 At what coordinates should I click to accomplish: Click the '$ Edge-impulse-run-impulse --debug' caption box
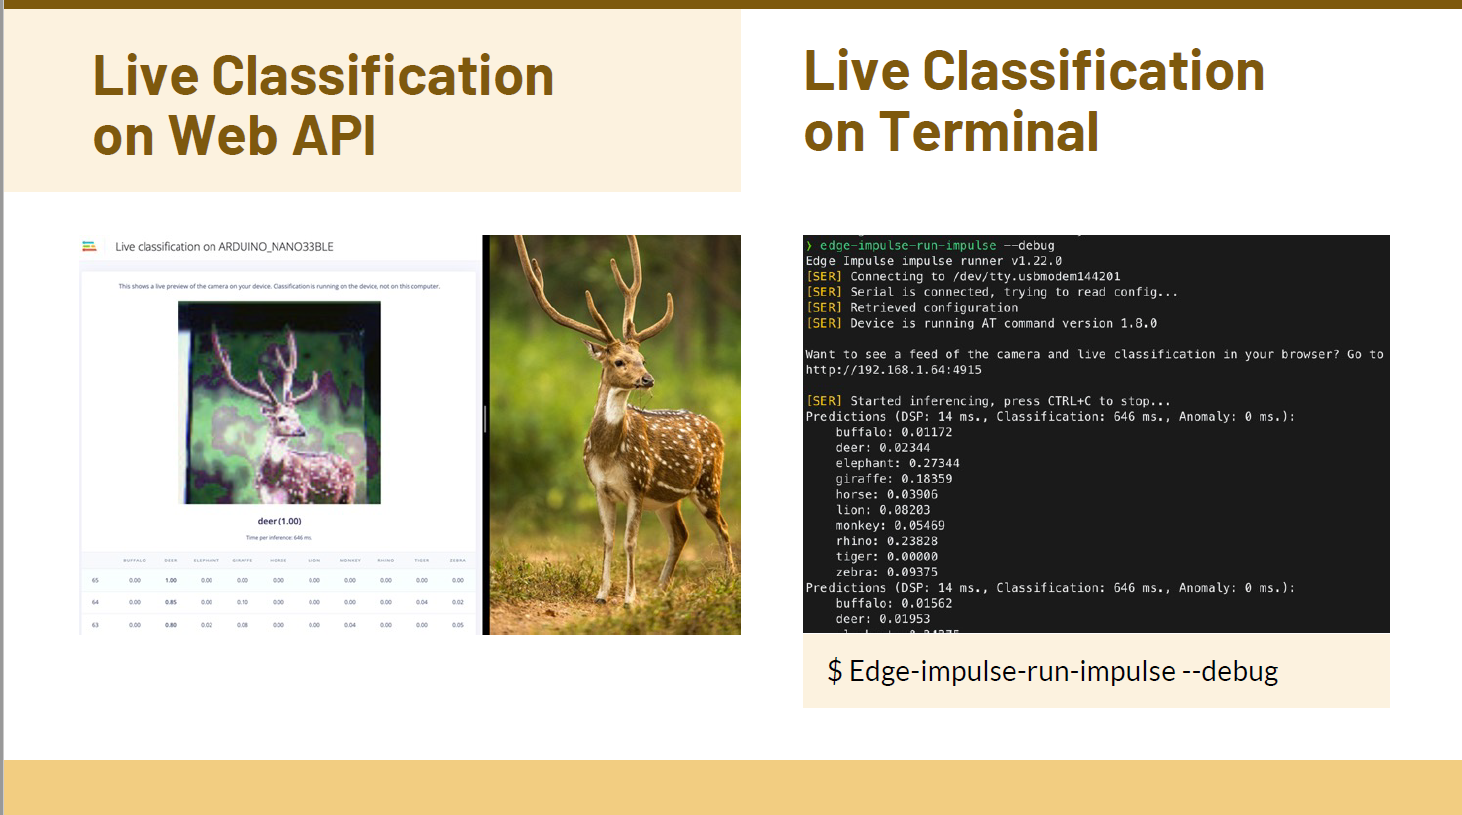click(x=1095, y=671)
